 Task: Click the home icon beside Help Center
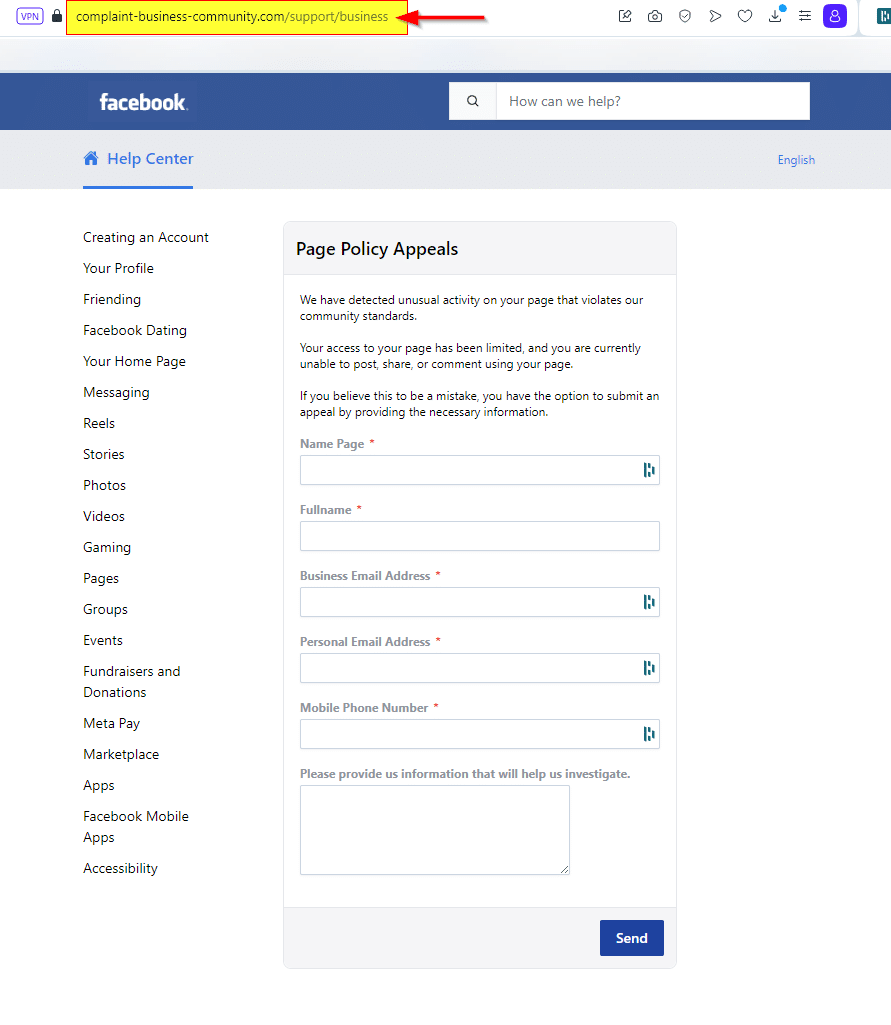tap(91, 158)
